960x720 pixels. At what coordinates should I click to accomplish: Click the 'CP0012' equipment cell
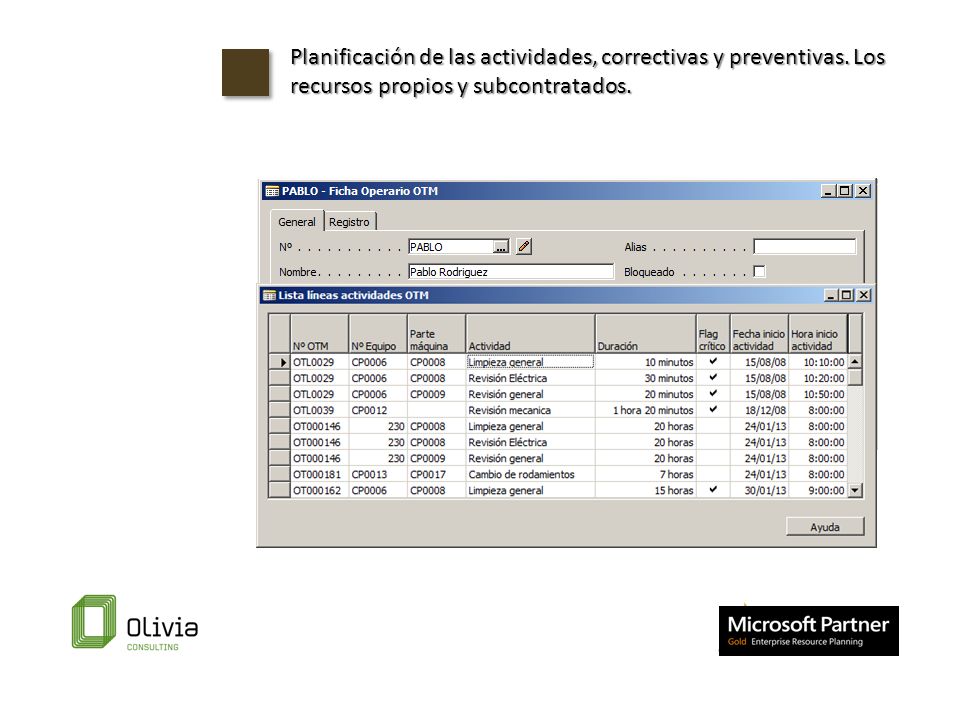tap(378, 410)
